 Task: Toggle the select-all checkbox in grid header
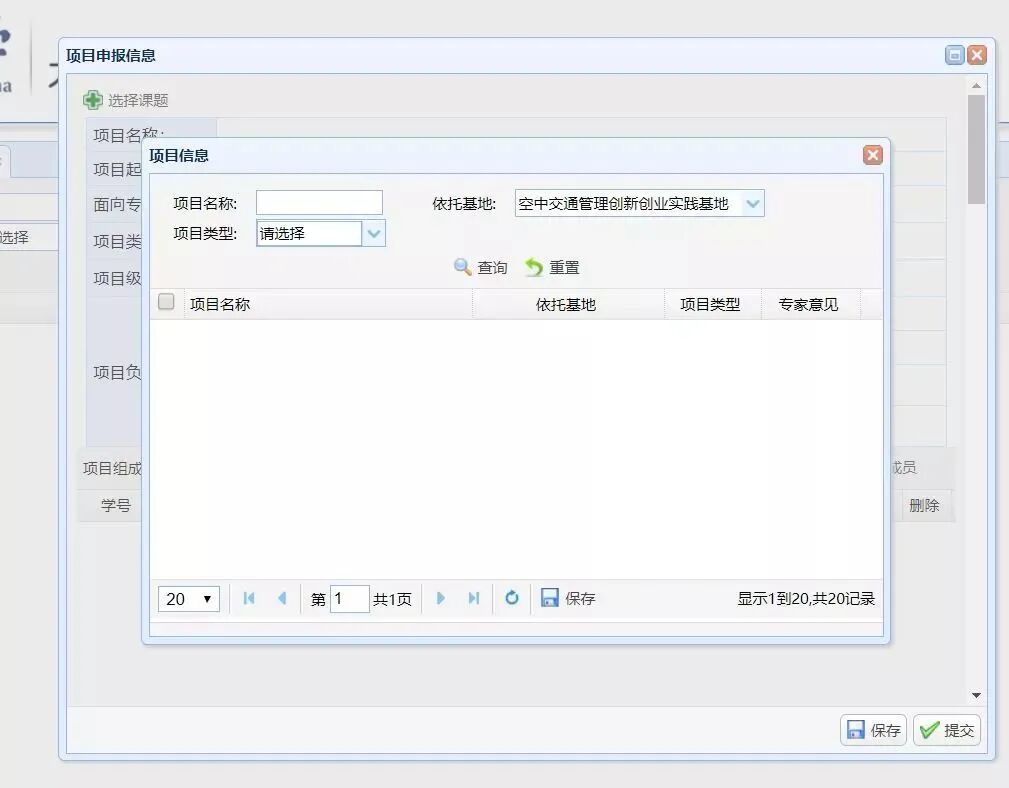(165, 301)
